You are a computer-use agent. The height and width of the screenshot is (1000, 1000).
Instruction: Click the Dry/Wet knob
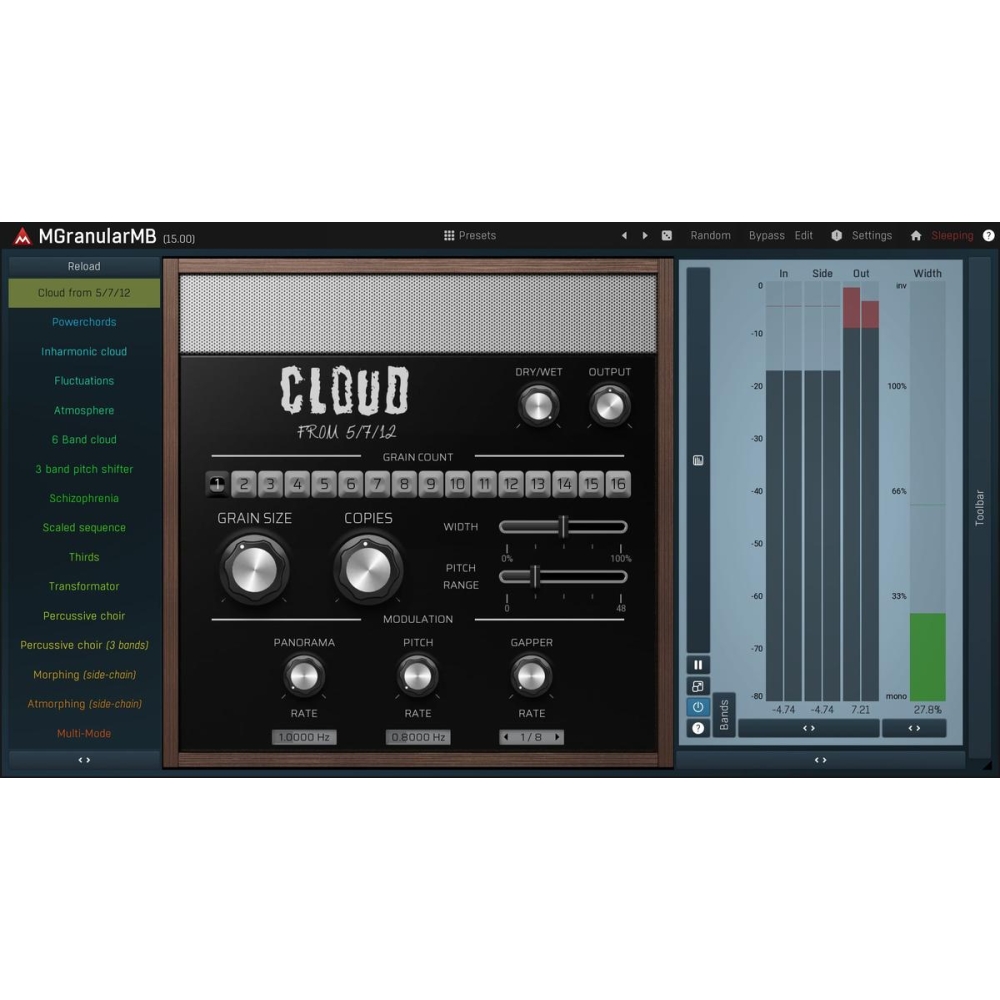pos(538,406)
